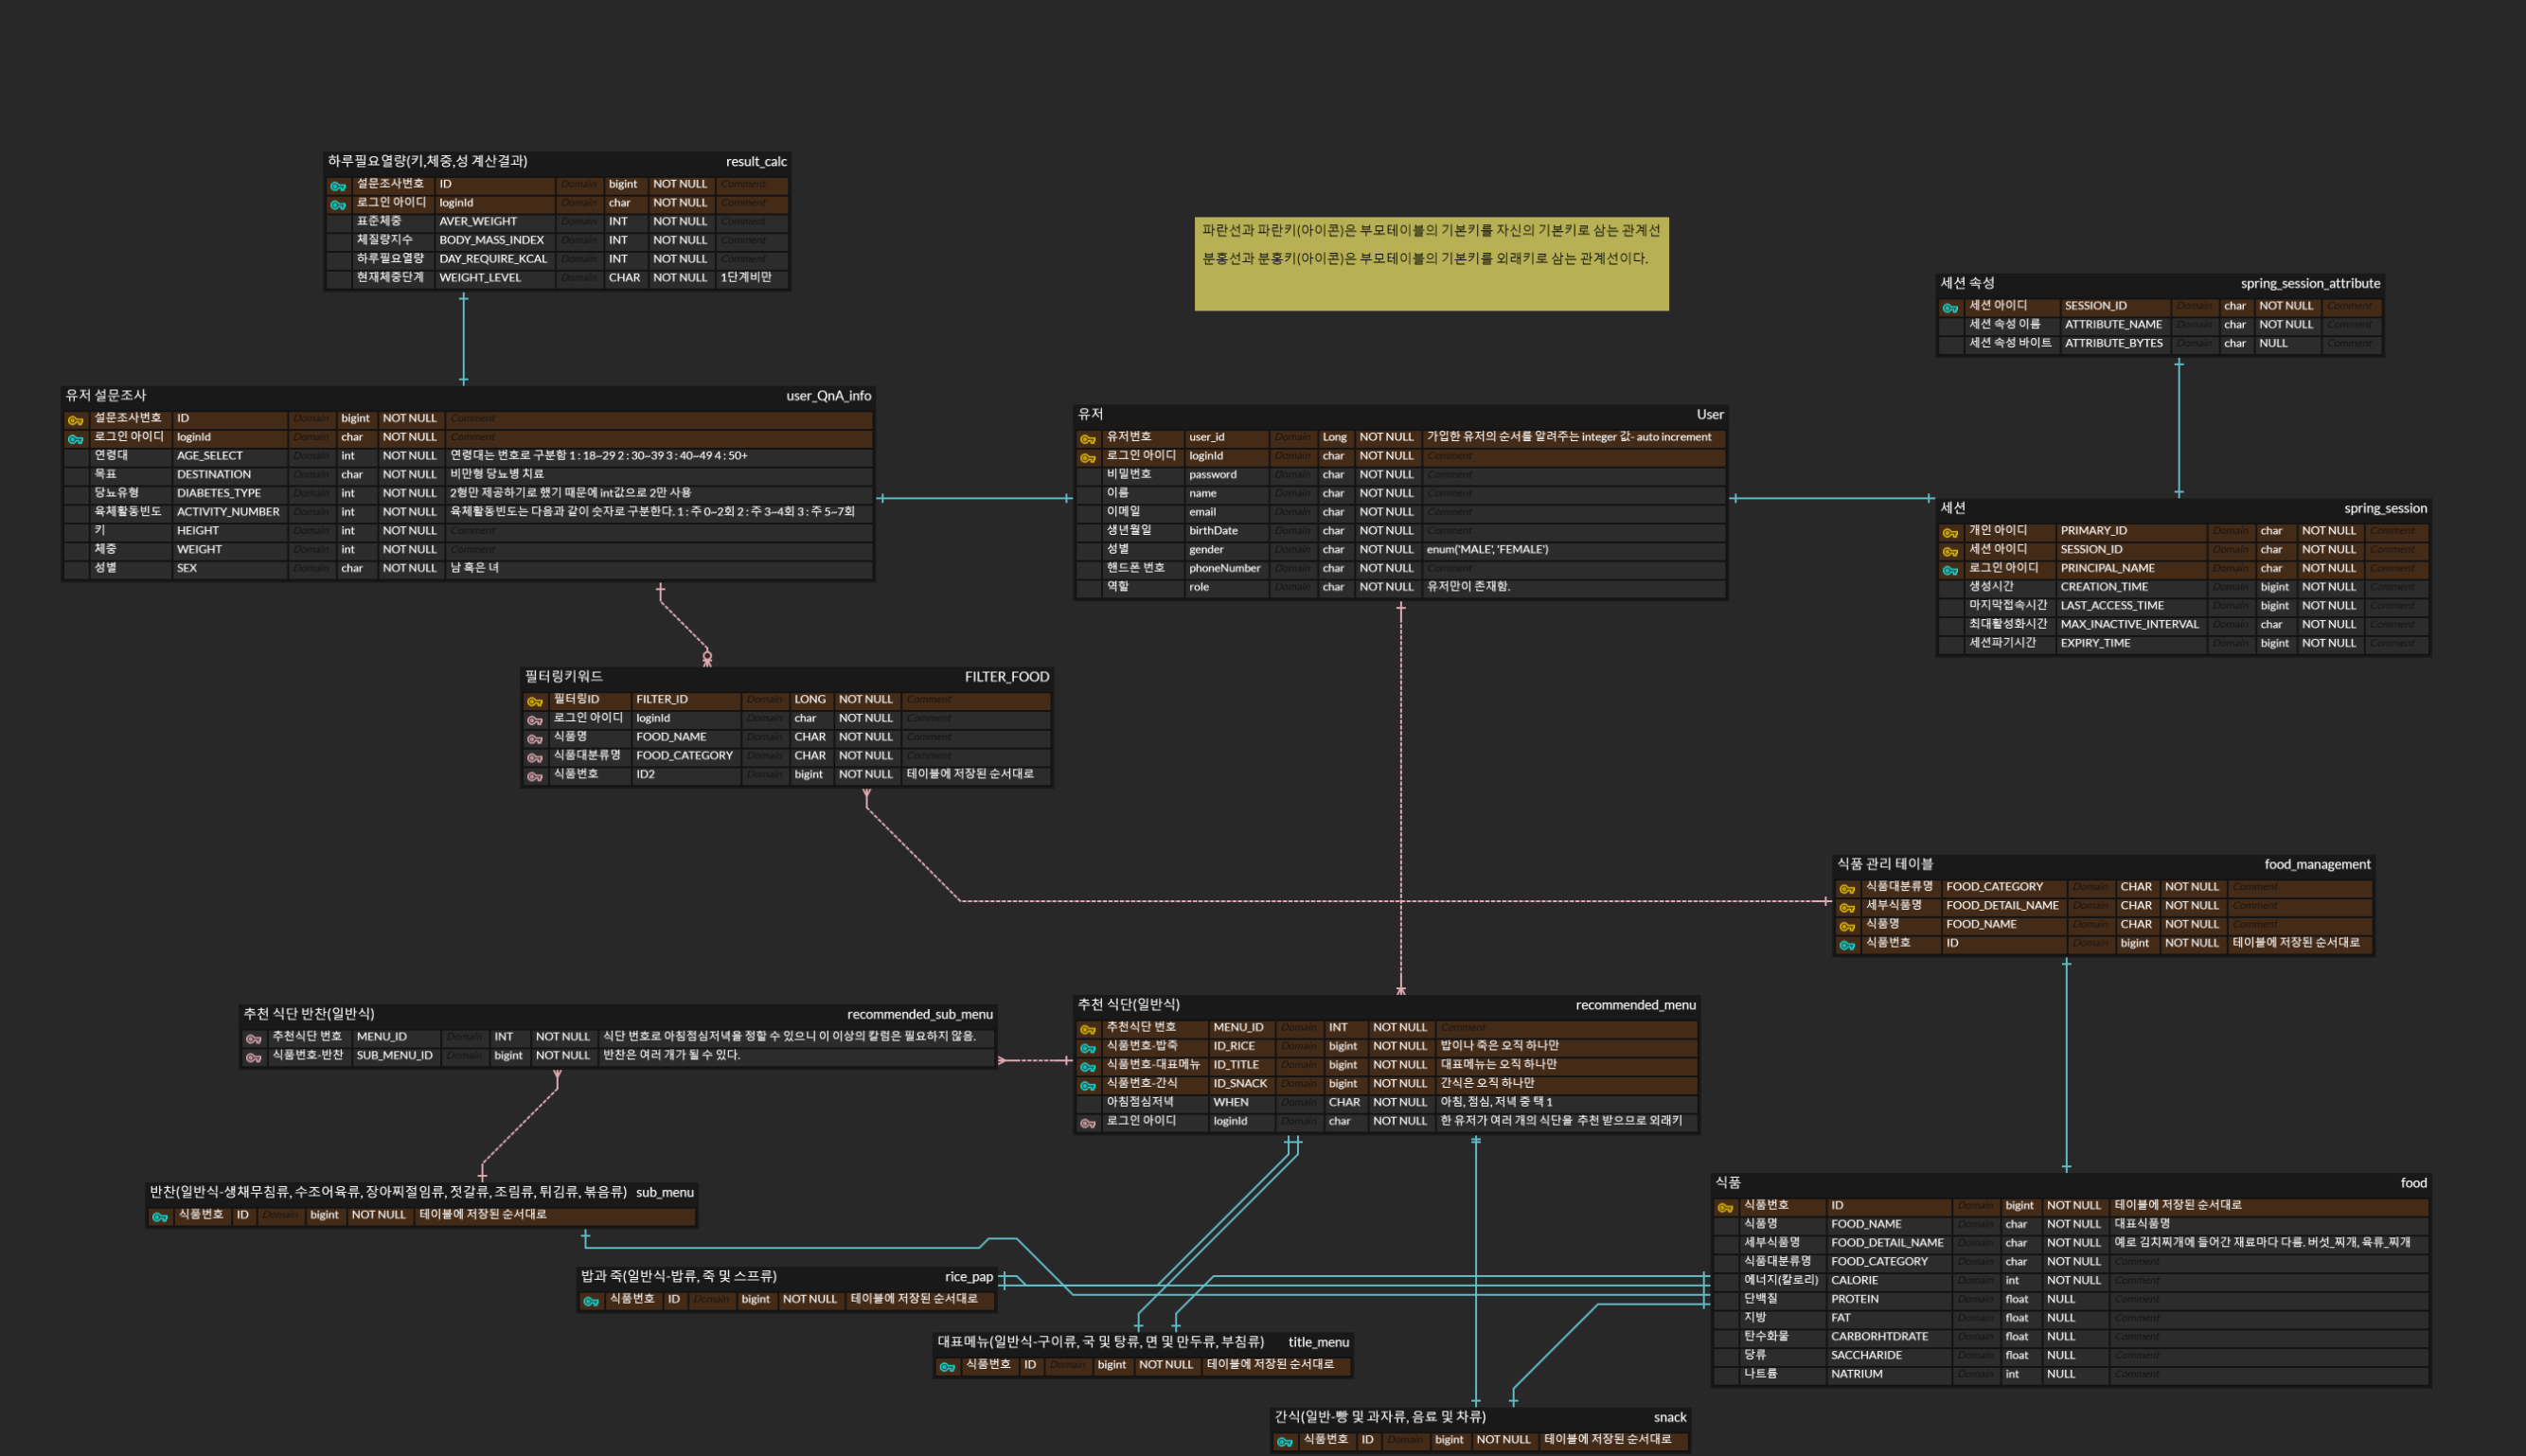Image resolution: width=2526 pixels, height=1456 pixels.
Task: Select key icon of recommended_sub_menu MENU_ID row
Action: (x=254, y=1039)
